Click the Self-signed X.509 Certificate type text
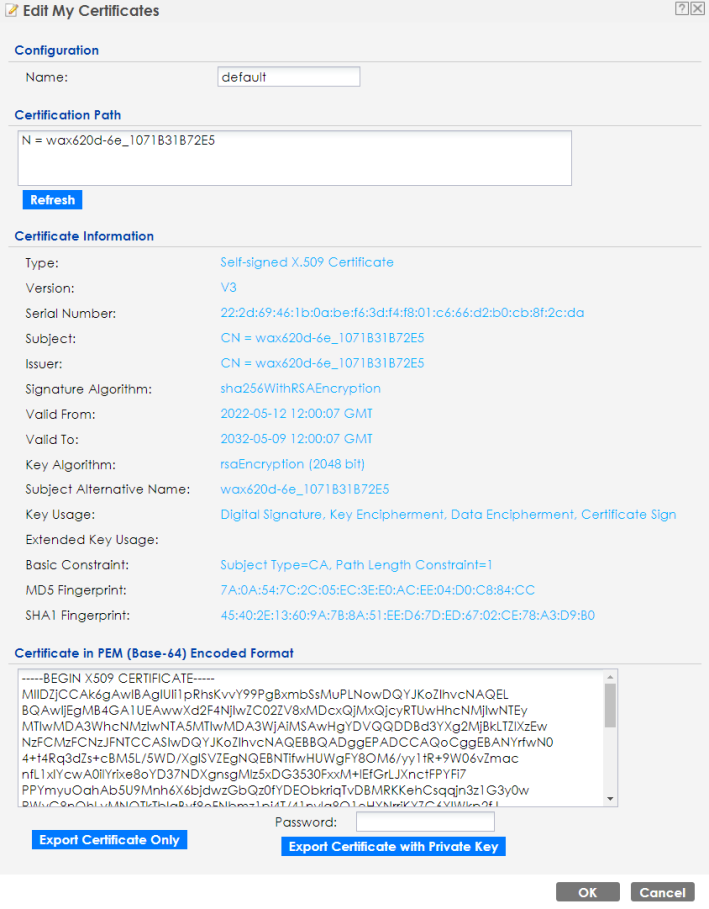 click(x=307, y=262)
